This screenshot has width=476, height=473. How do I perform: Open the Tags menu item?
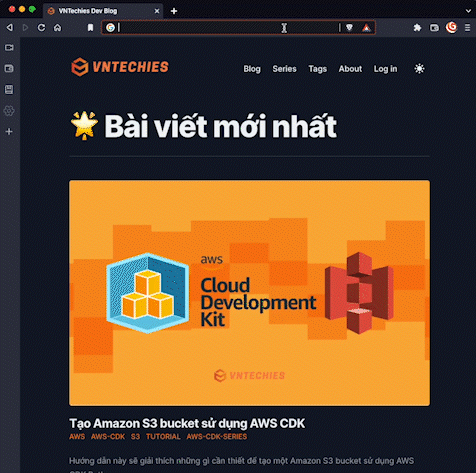[x=317, y=69]
